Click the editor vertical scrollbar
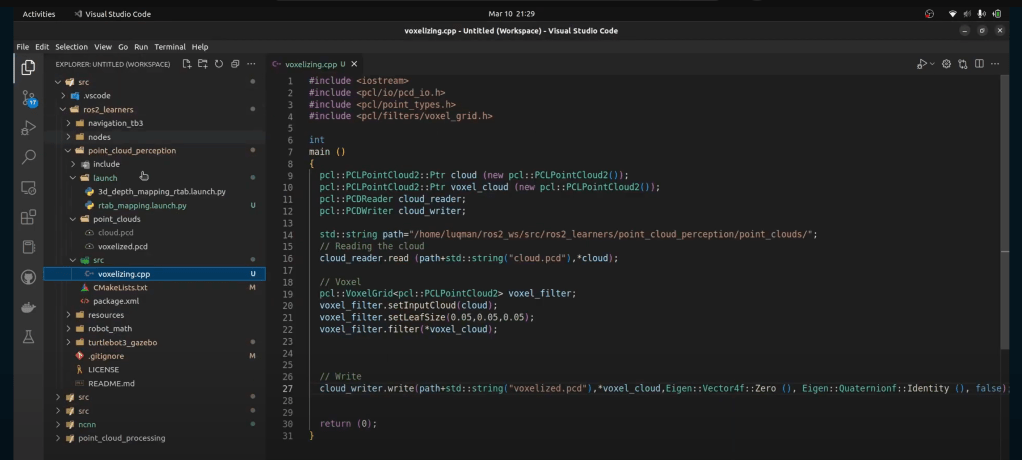Viewport: 1022px width, 460px height. [1005, 200]
